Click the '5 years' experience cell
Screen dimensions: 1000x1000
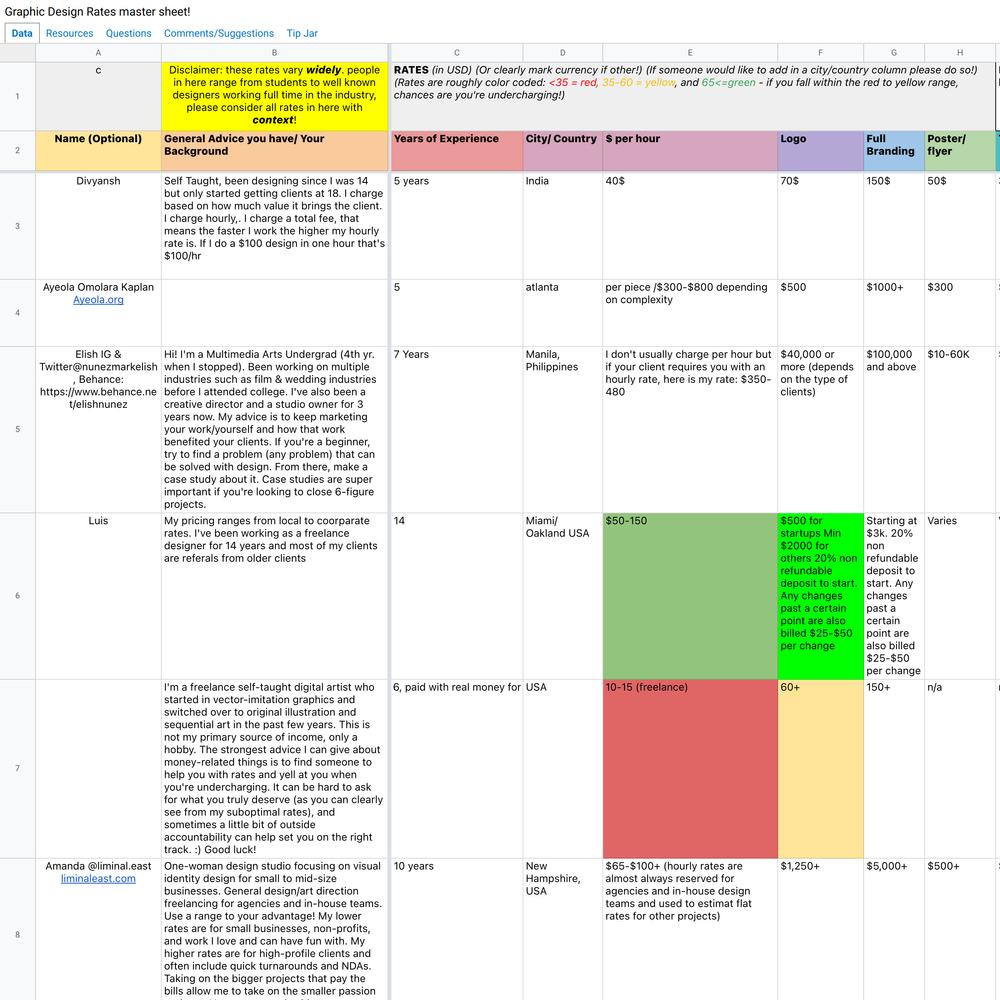[x=457, y=226]
